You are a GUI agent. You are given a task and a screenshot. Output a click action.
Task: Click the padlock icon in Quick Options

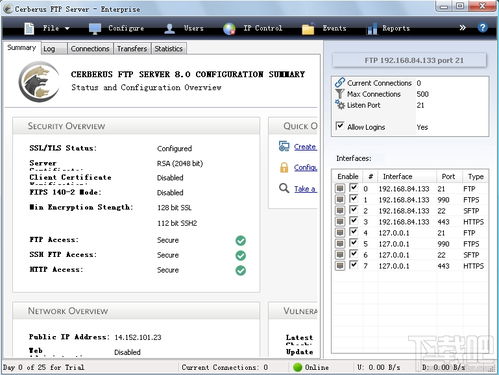(284, 167)
